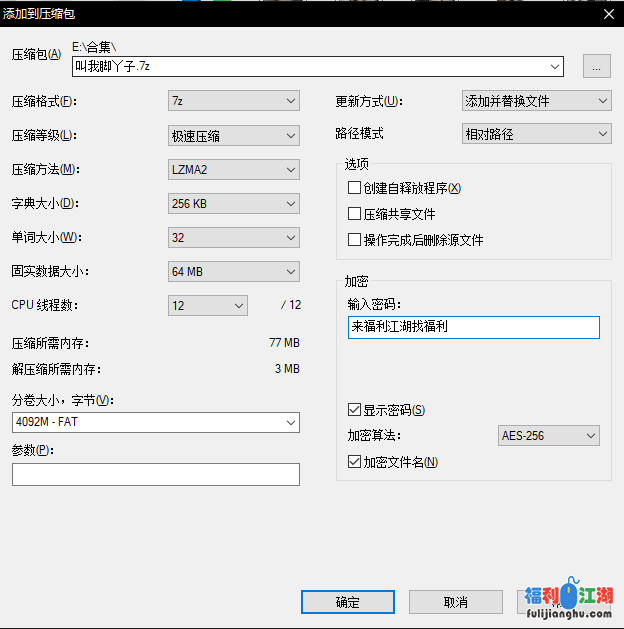Expand the 256 KB dictionary size dropdown
The height and width of the screenshot is (629, 624).
click(x=234, y=203)
